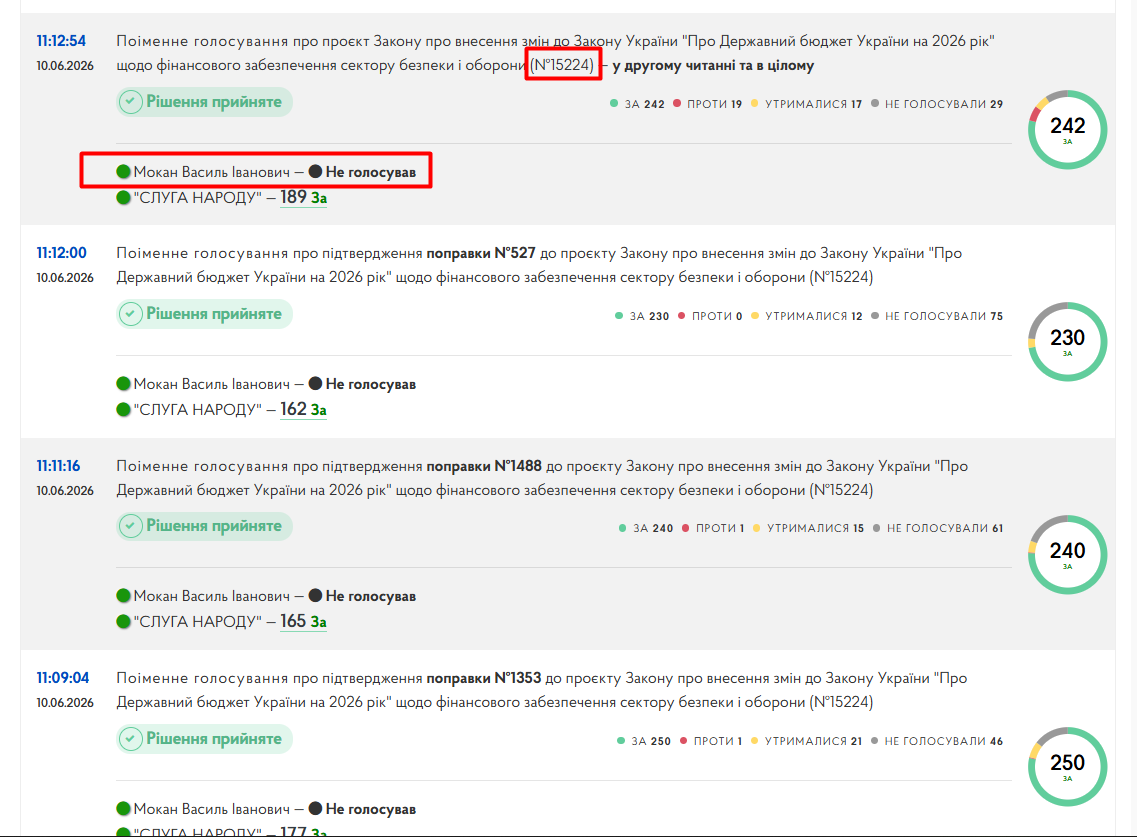
Task: Click the "189 За" faction vote link
Action: [303, 197]
